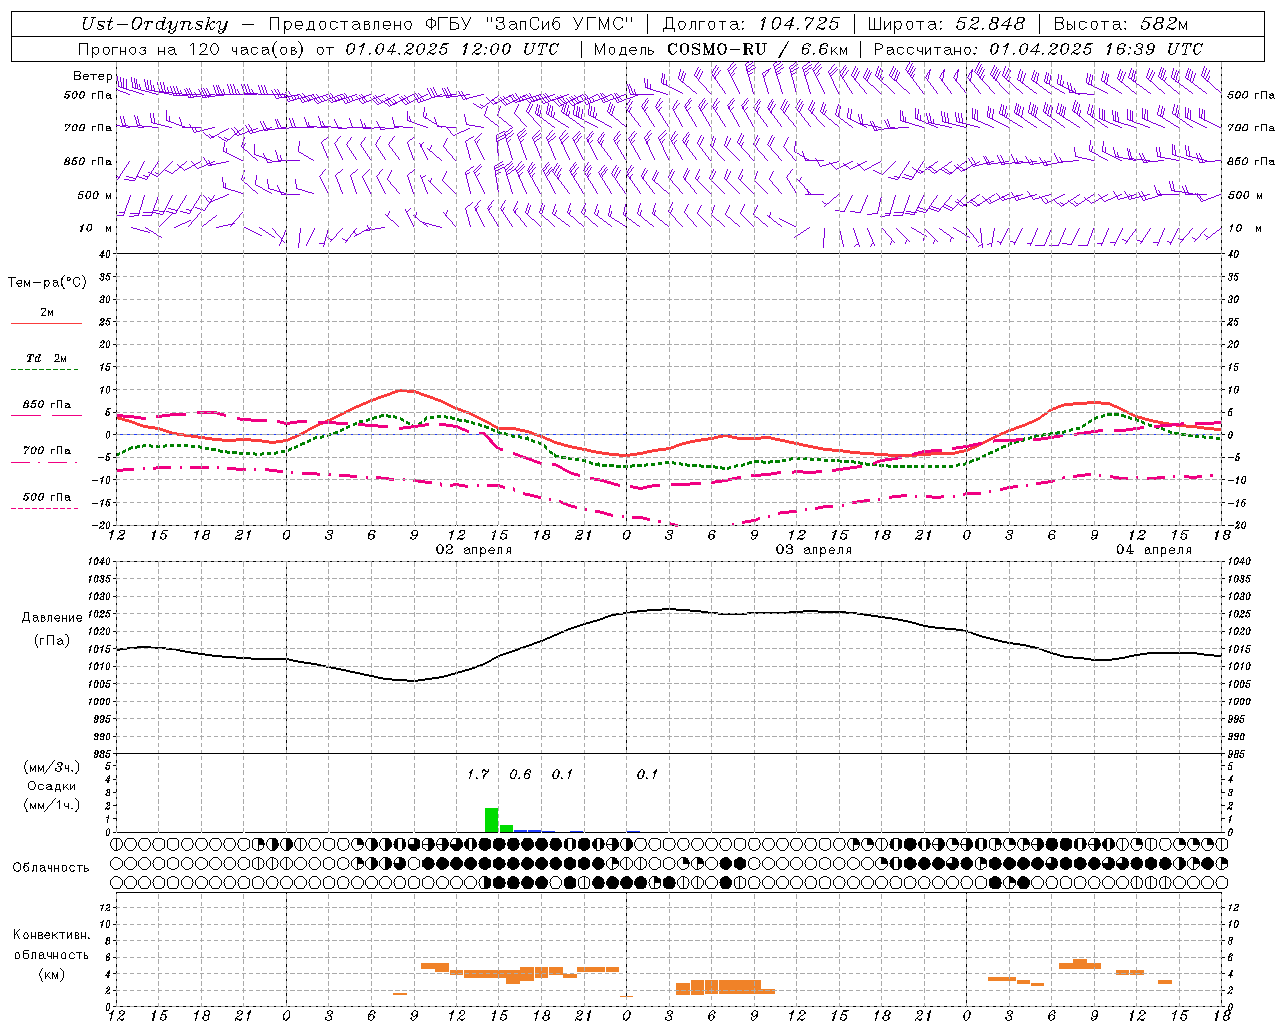Click the "(мм/1ч.)" precipitation unit label
The height and width of the screenshot is (1024, 1280).
point(52,805)
